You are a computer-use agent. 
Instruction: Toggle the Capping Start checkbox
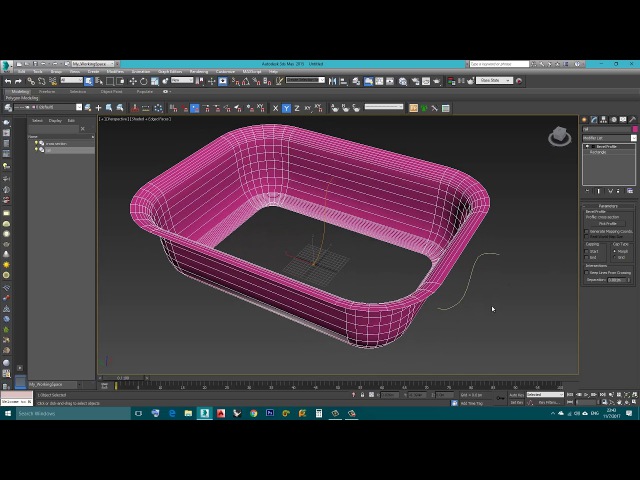tap(587, 251)
